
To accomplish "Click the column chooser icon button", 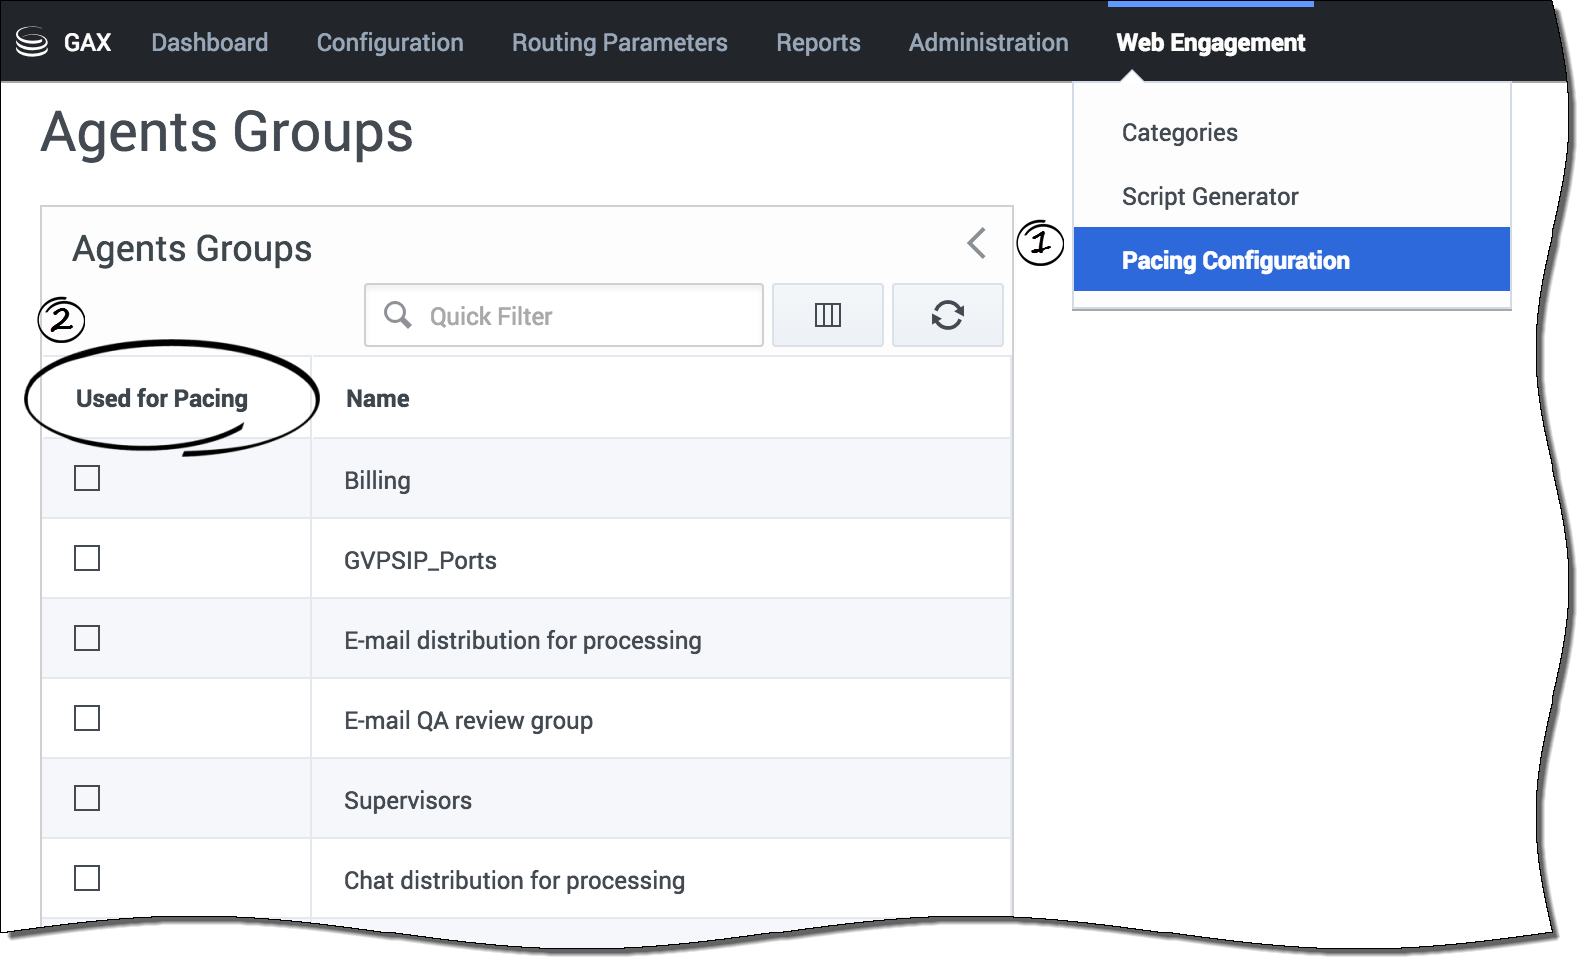I will point(827,315).
